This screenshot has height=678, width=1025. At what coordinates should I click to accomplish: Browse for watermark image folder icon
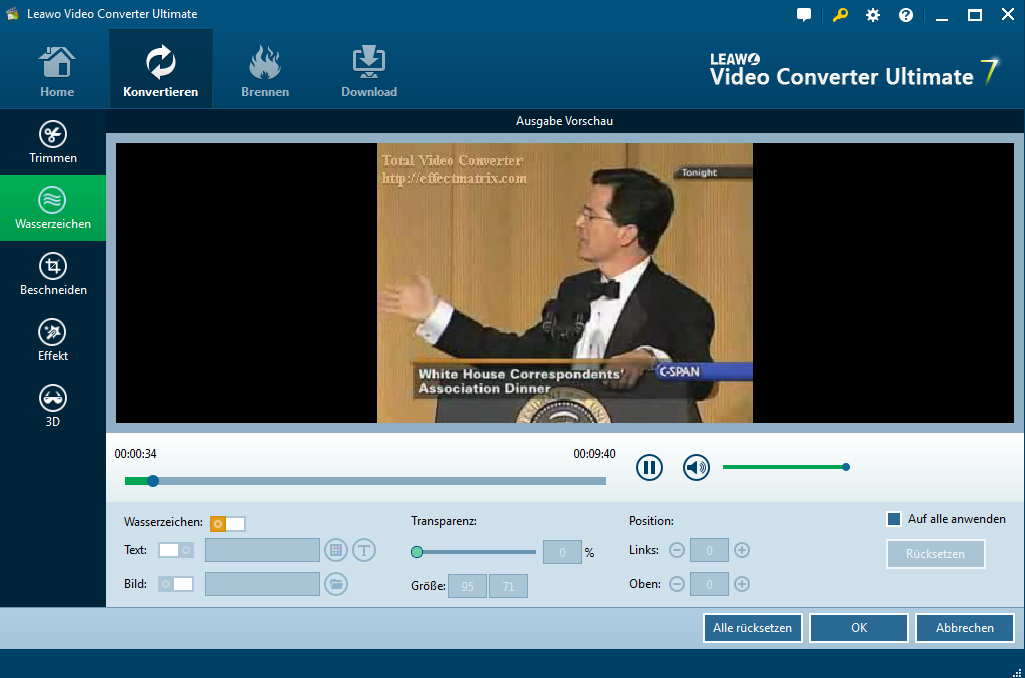[336, 584]
